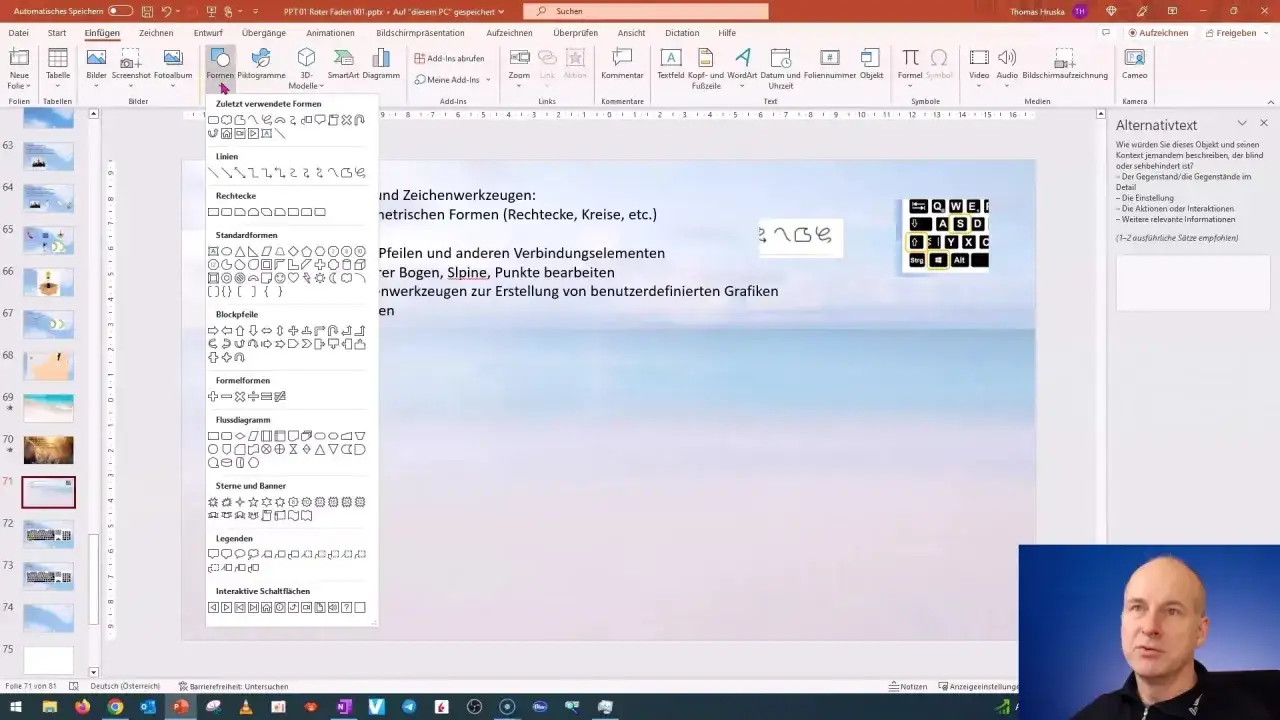Select slide 70 thumbnail in the panel
This screenshot has width=1280, height=720.
(49, 449)
